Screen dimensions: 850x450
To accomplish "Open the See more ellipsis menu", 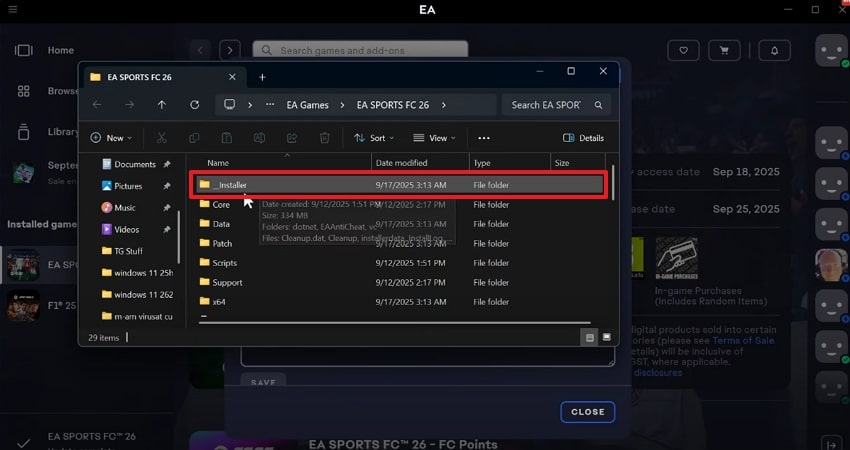I will coord(484,138).
